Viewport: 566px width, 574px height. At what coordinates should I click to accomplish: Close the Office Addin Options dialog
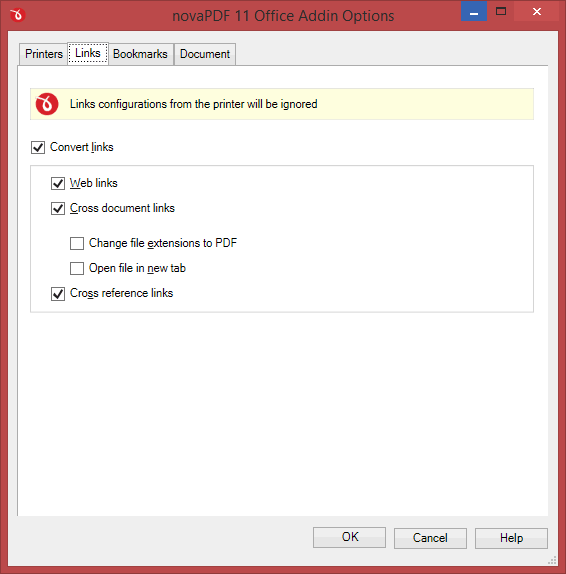click(x=537, y=11)
